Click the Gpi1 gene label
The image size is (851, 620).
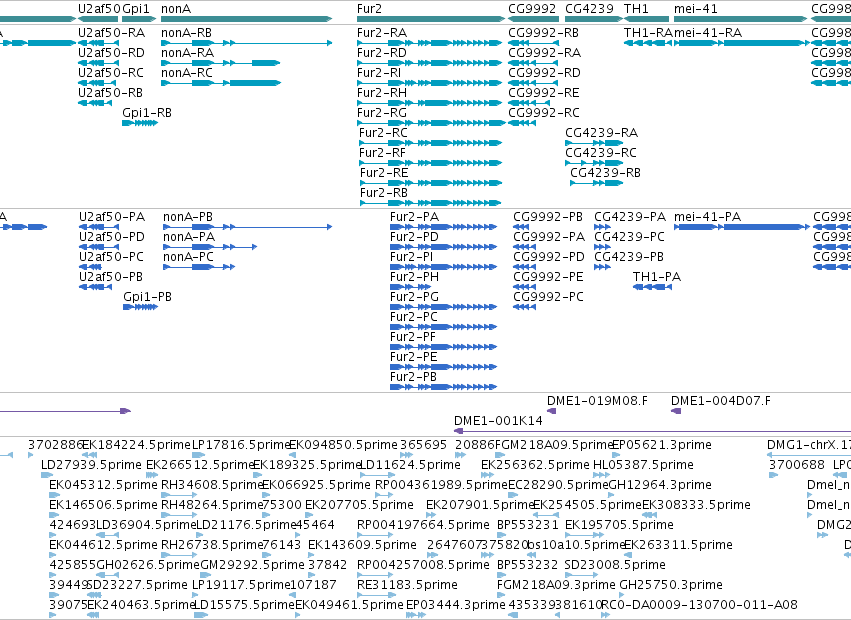coord(136,9)
